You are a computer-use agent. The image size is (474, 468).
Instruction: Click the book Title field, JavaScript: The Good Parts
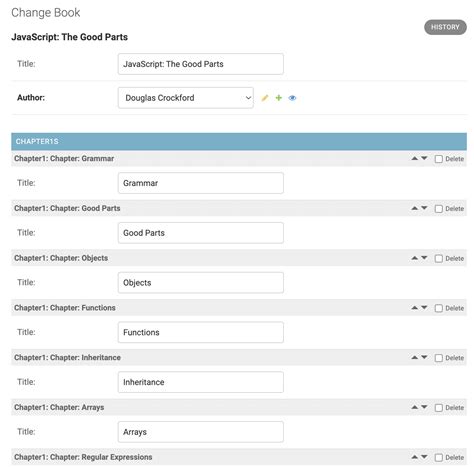coord(201,64)
